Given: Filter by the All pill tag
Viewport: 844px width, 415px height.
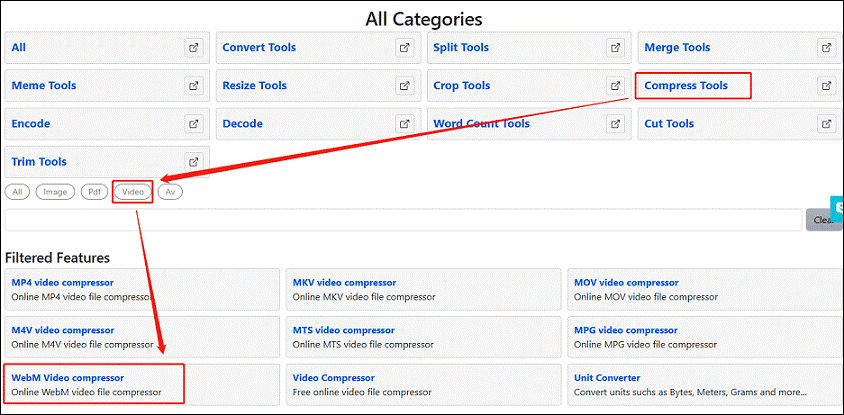Looking at the screenshot, I should [x=17, y=192].
